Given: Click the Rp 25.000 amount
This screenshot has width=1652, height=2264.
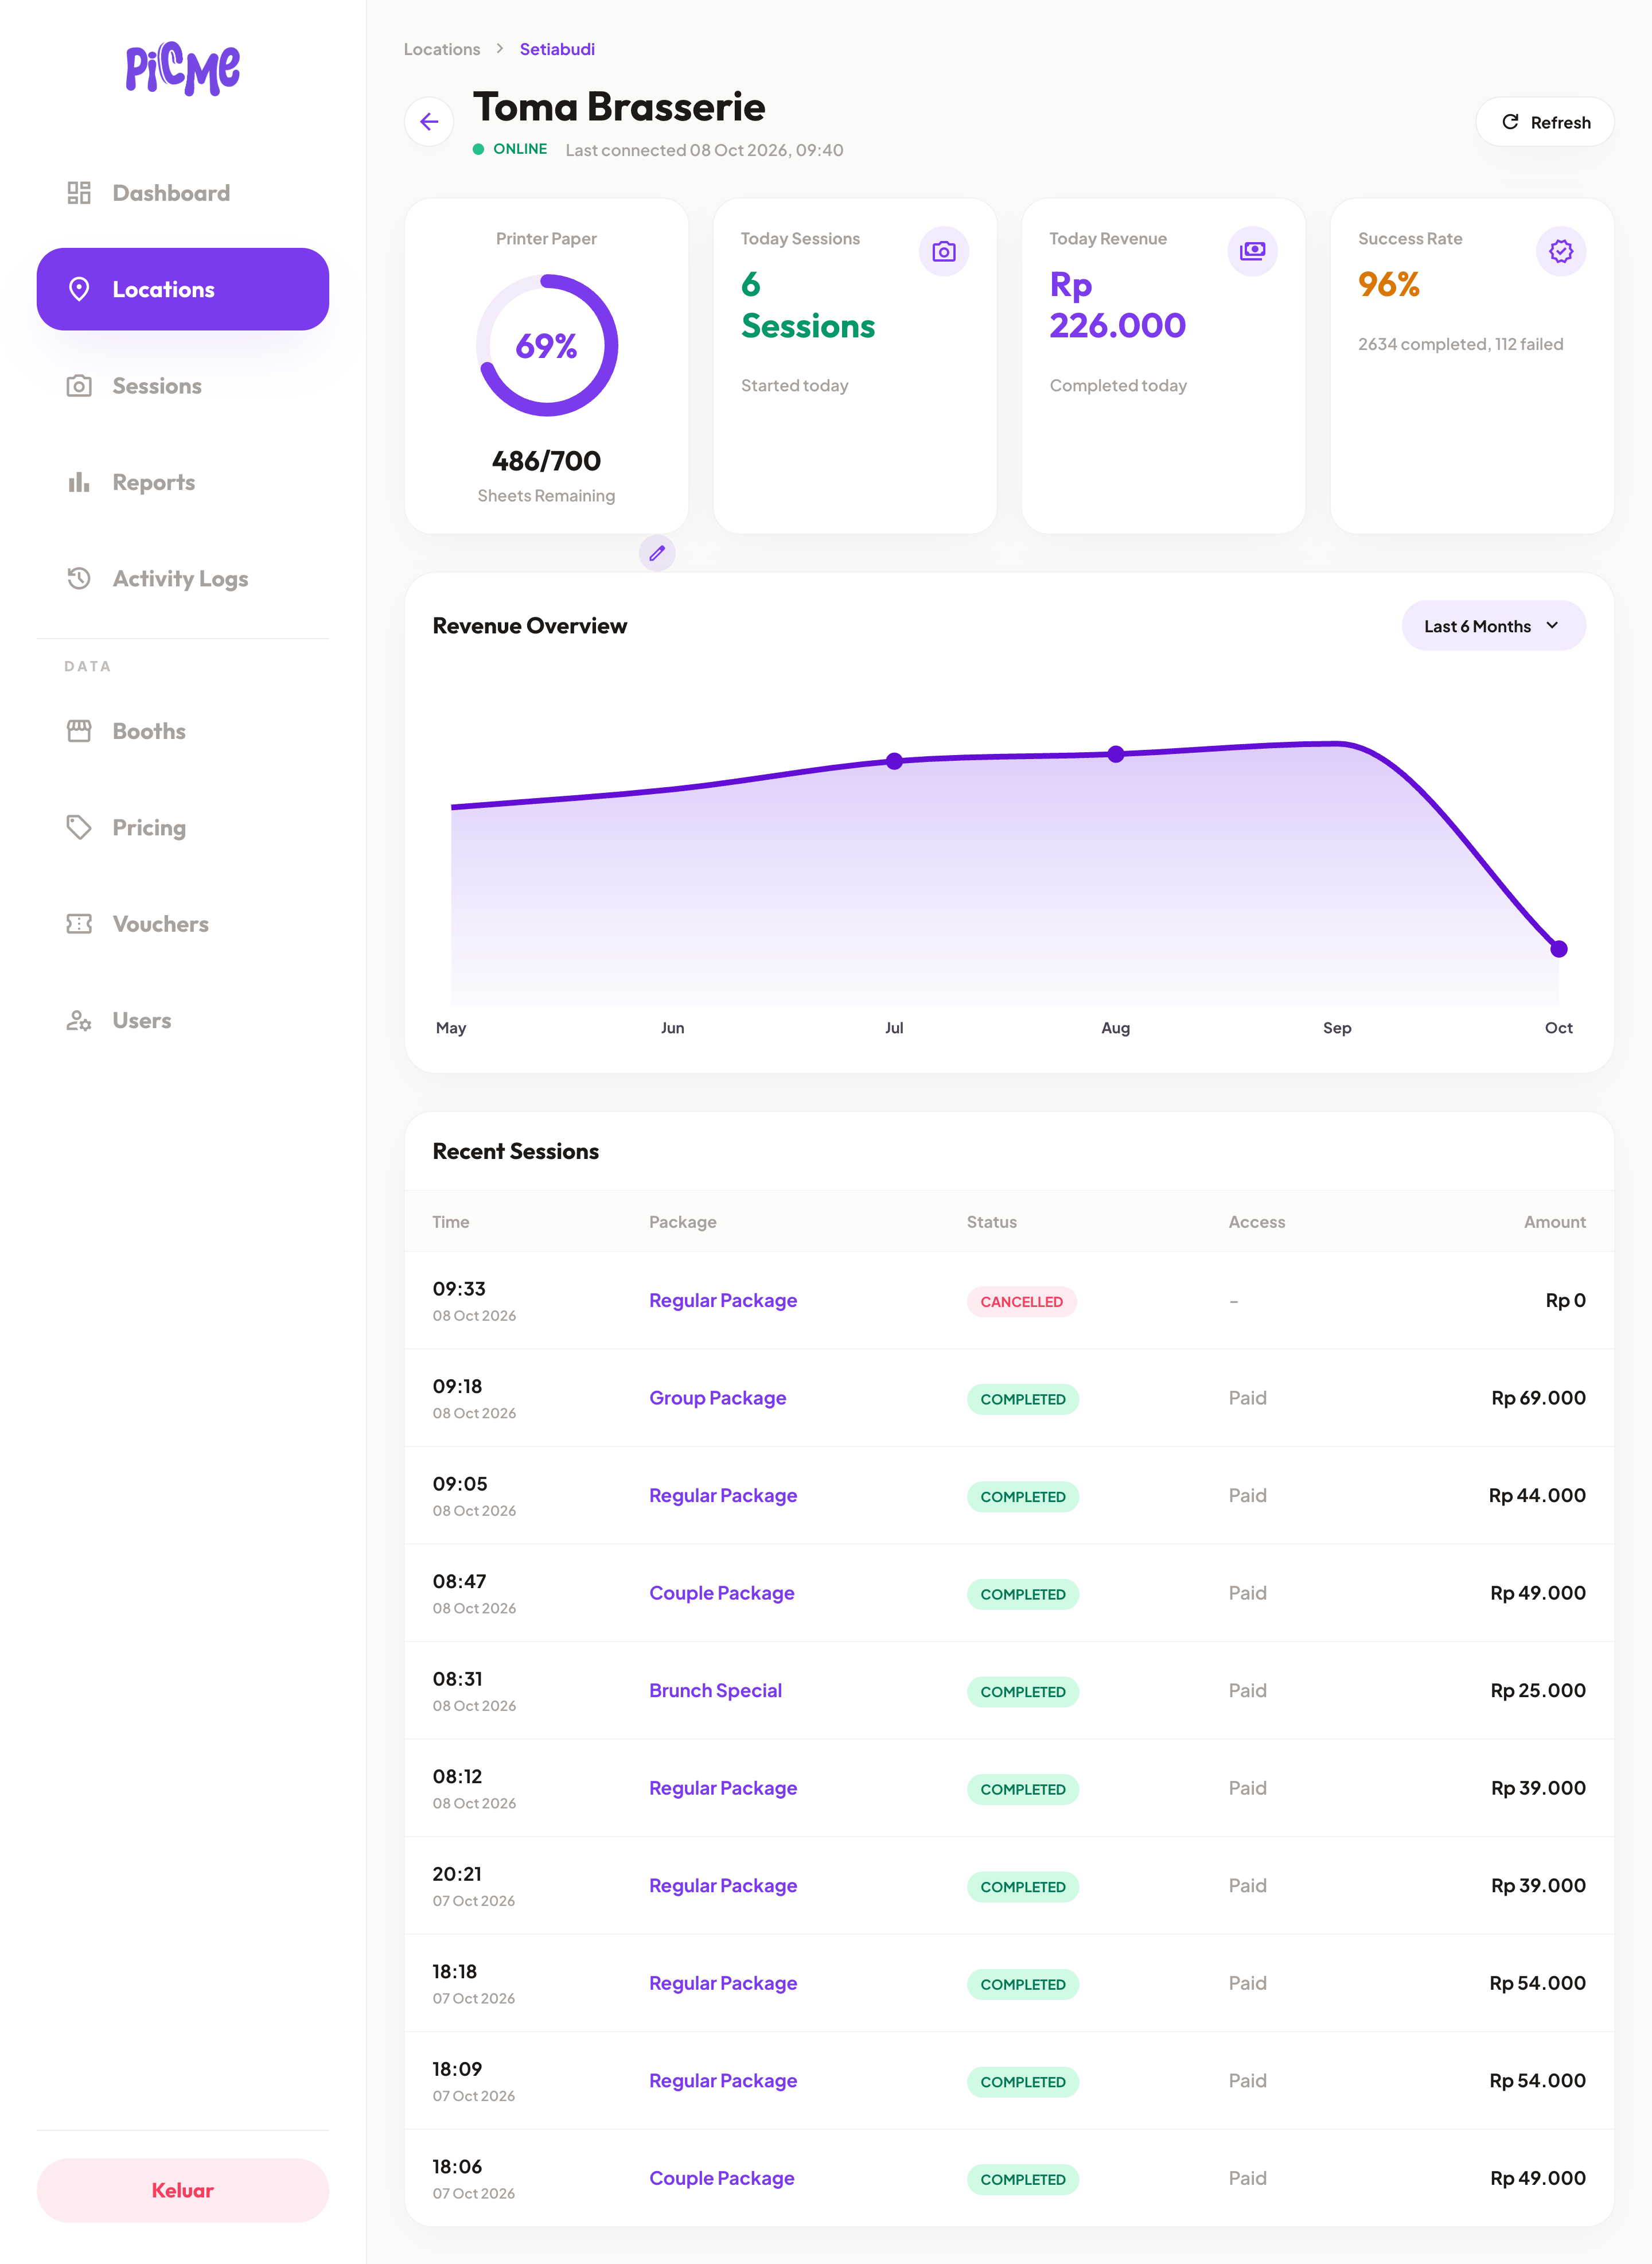Looking at the screenshot, I should [1538, 1690].
